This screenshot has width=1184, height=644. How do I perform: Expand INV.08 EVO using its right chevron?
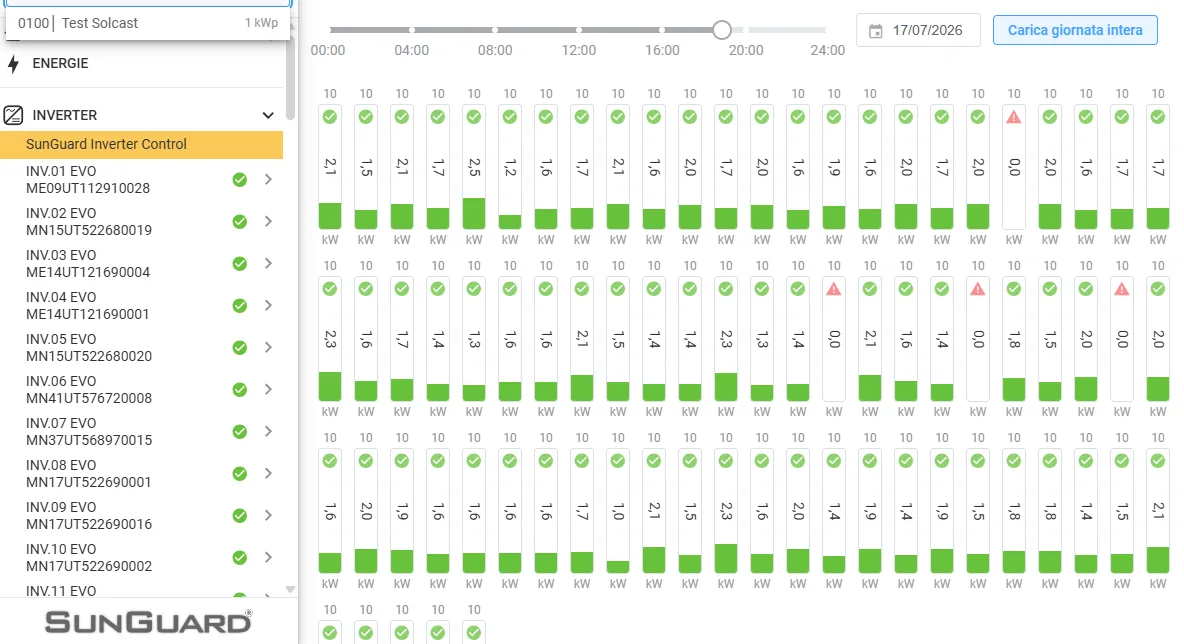268,473
